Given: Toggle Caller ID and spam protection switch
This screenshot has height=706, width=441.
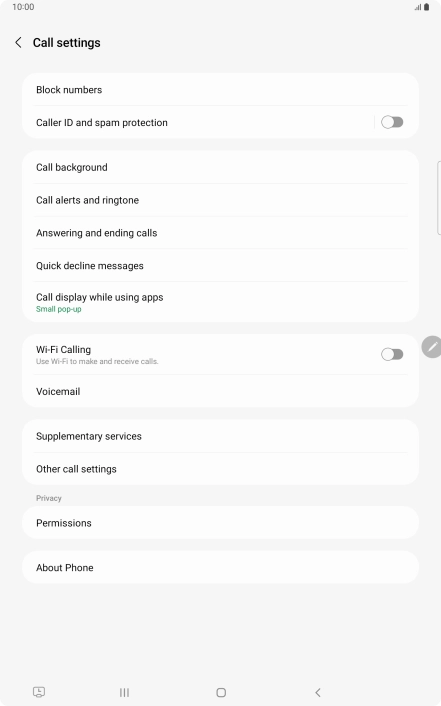Looking at the screenshot, I should [x=392, y=122].
